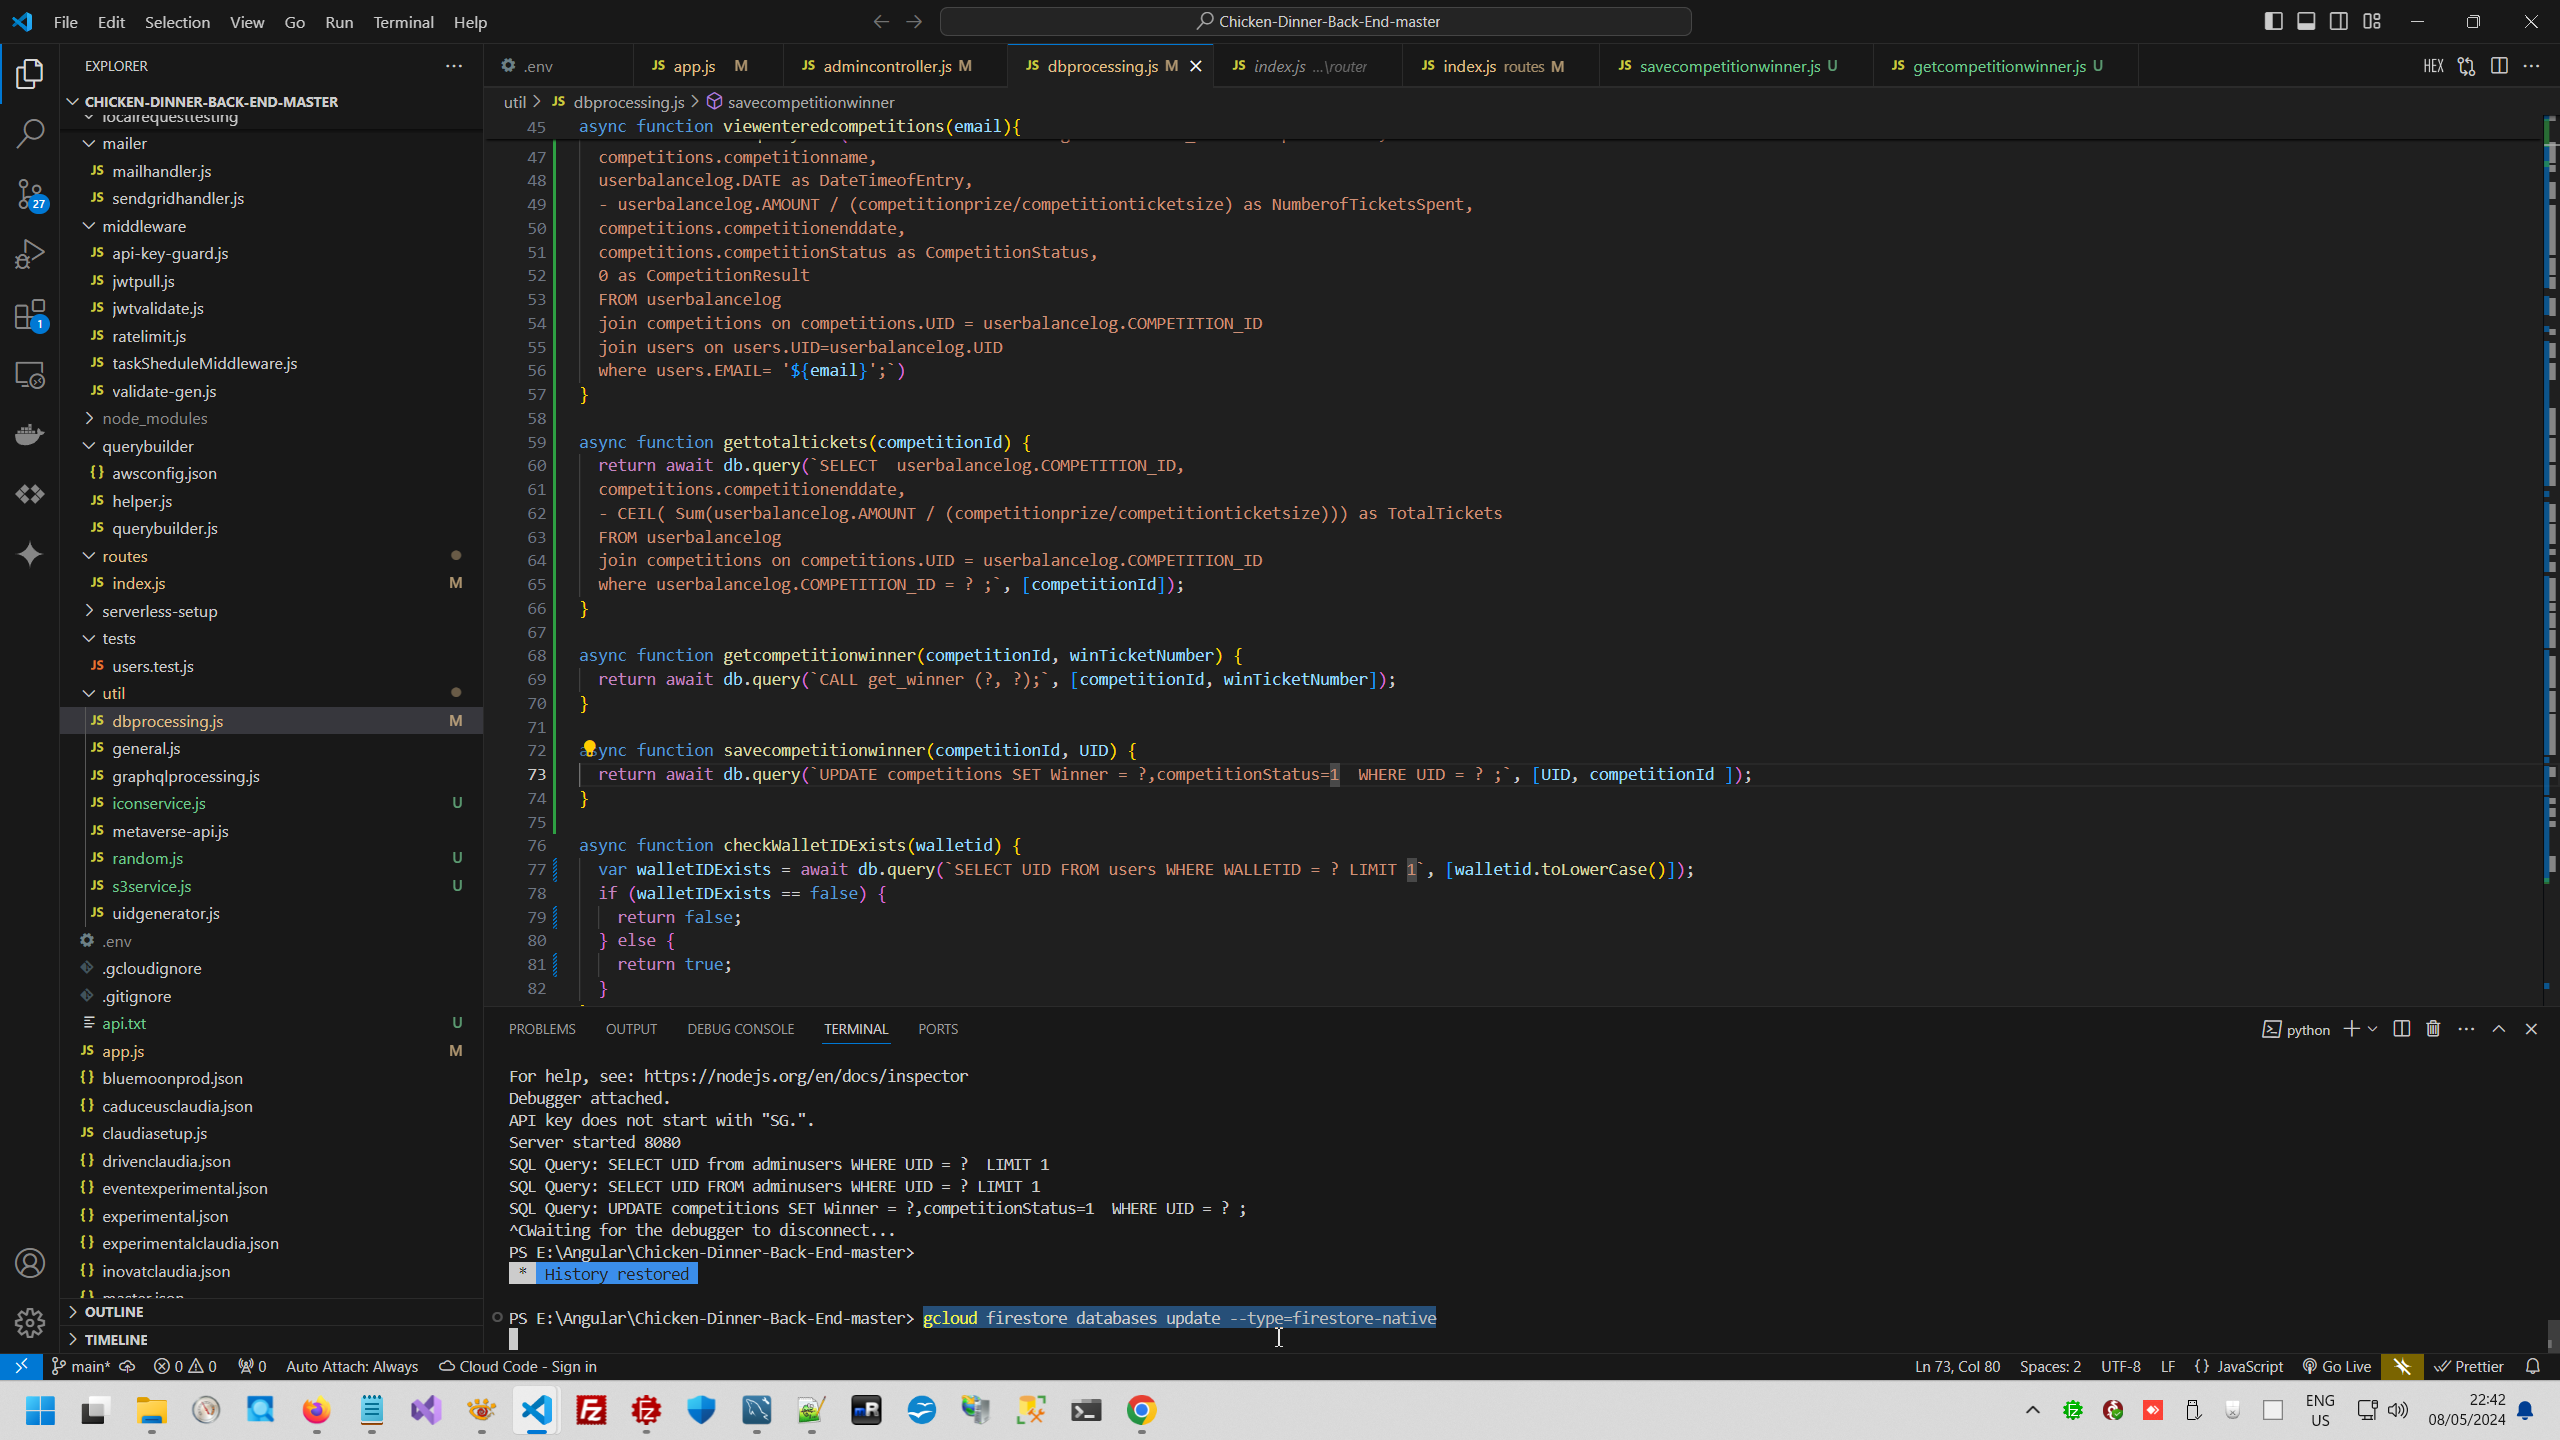Click Go Live in status bar
This screenshot has width=2560, height=1440.
[x=2336, y=1366]
